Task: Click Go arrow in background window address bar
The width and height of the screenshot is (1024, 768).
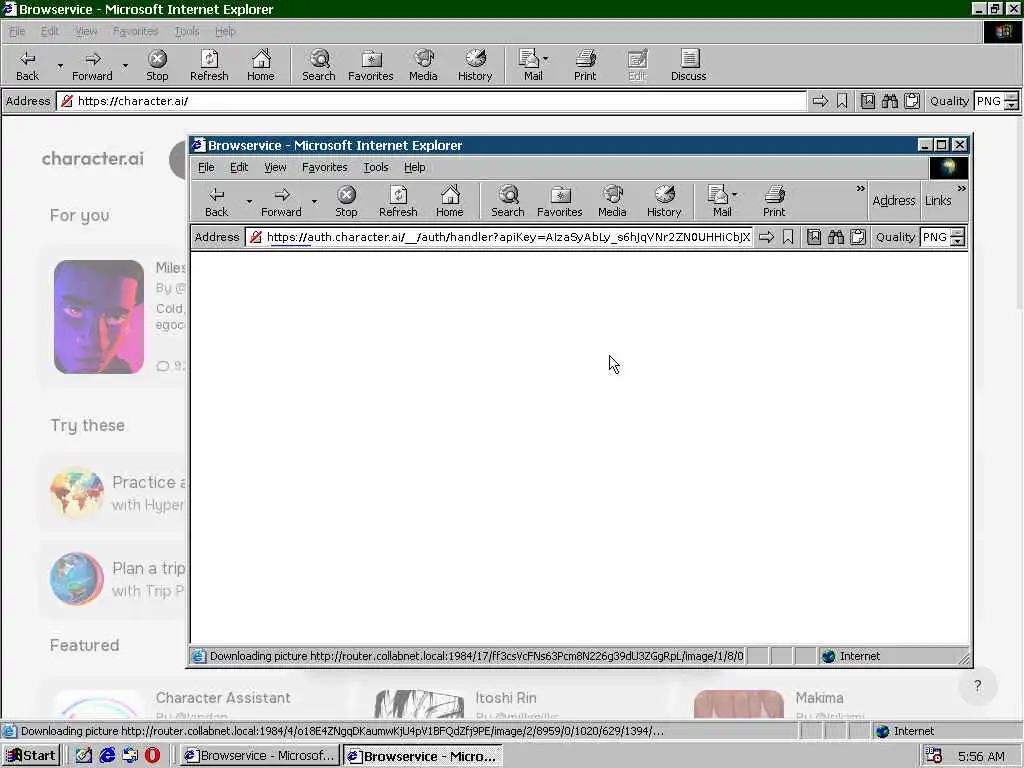Action: 820,101
